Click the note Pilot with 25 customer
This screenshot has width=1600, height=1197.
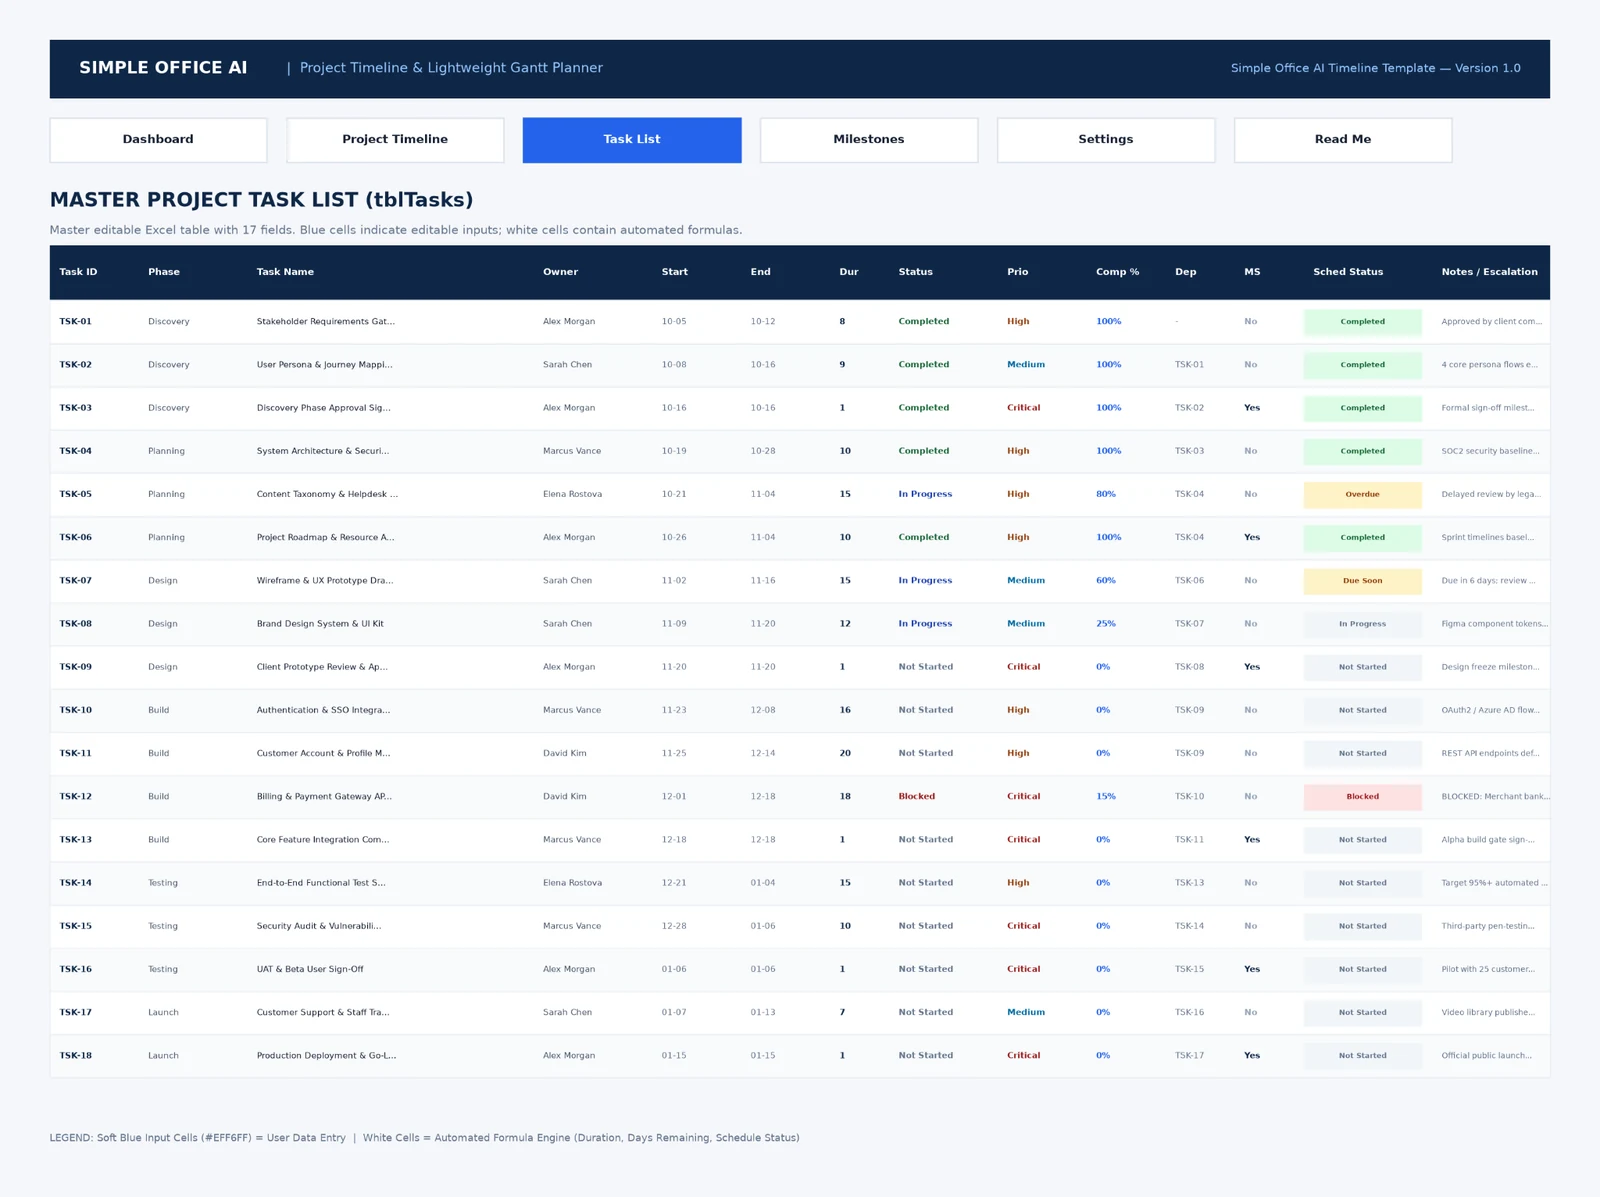pos(1488,970)
